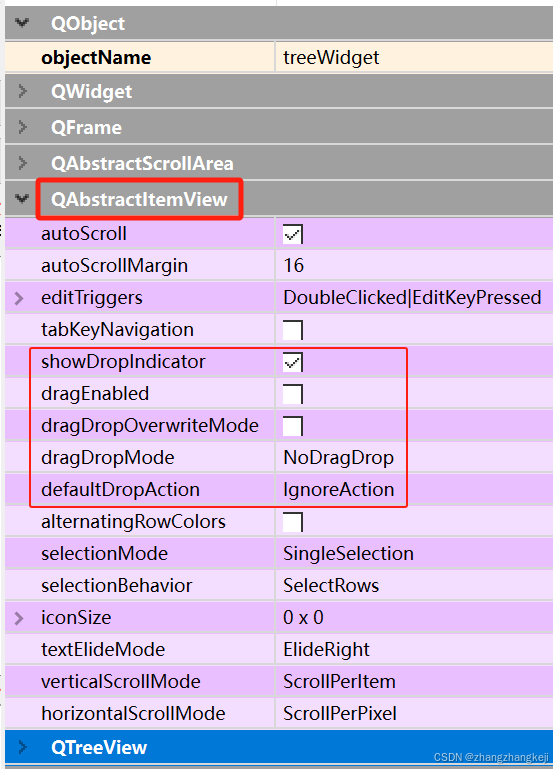553x769 pixels.
Task: Click the QAbstractScrollArea header text
Action: click(x=142, y=163)
